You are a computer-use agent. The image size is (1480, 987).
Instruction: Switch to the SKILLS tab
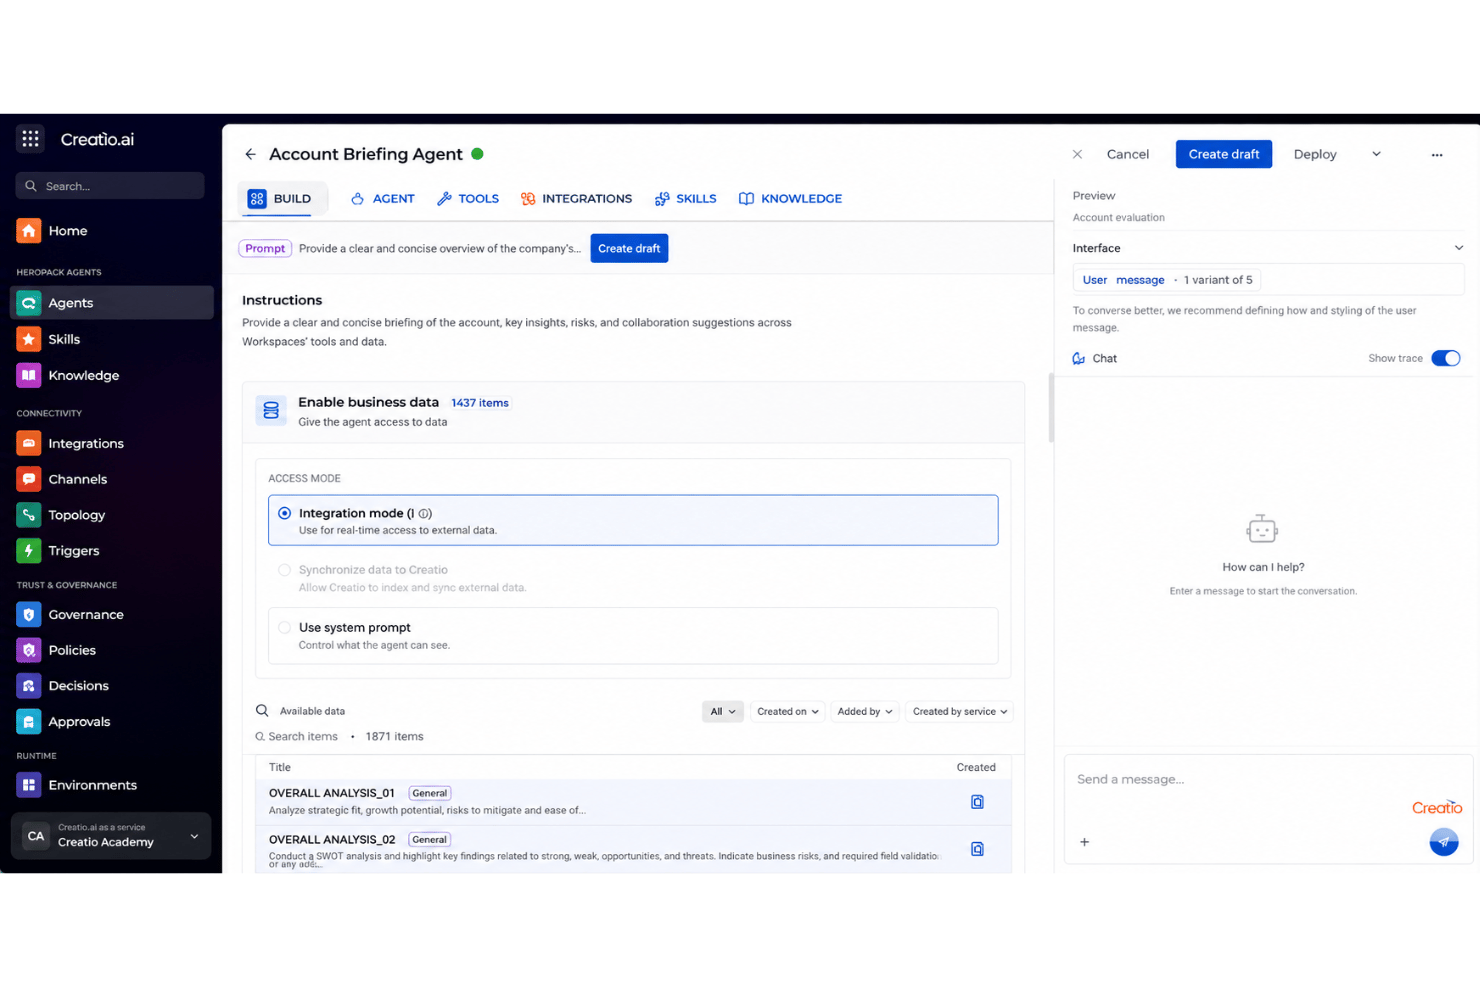[686, 199]
